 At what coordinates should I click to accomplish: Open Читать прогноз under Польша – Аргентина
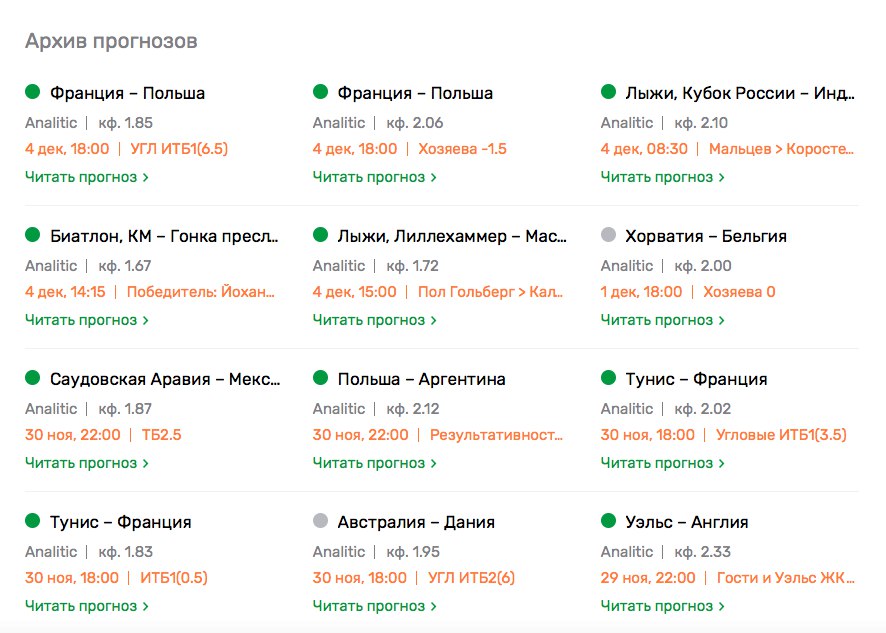374,463
